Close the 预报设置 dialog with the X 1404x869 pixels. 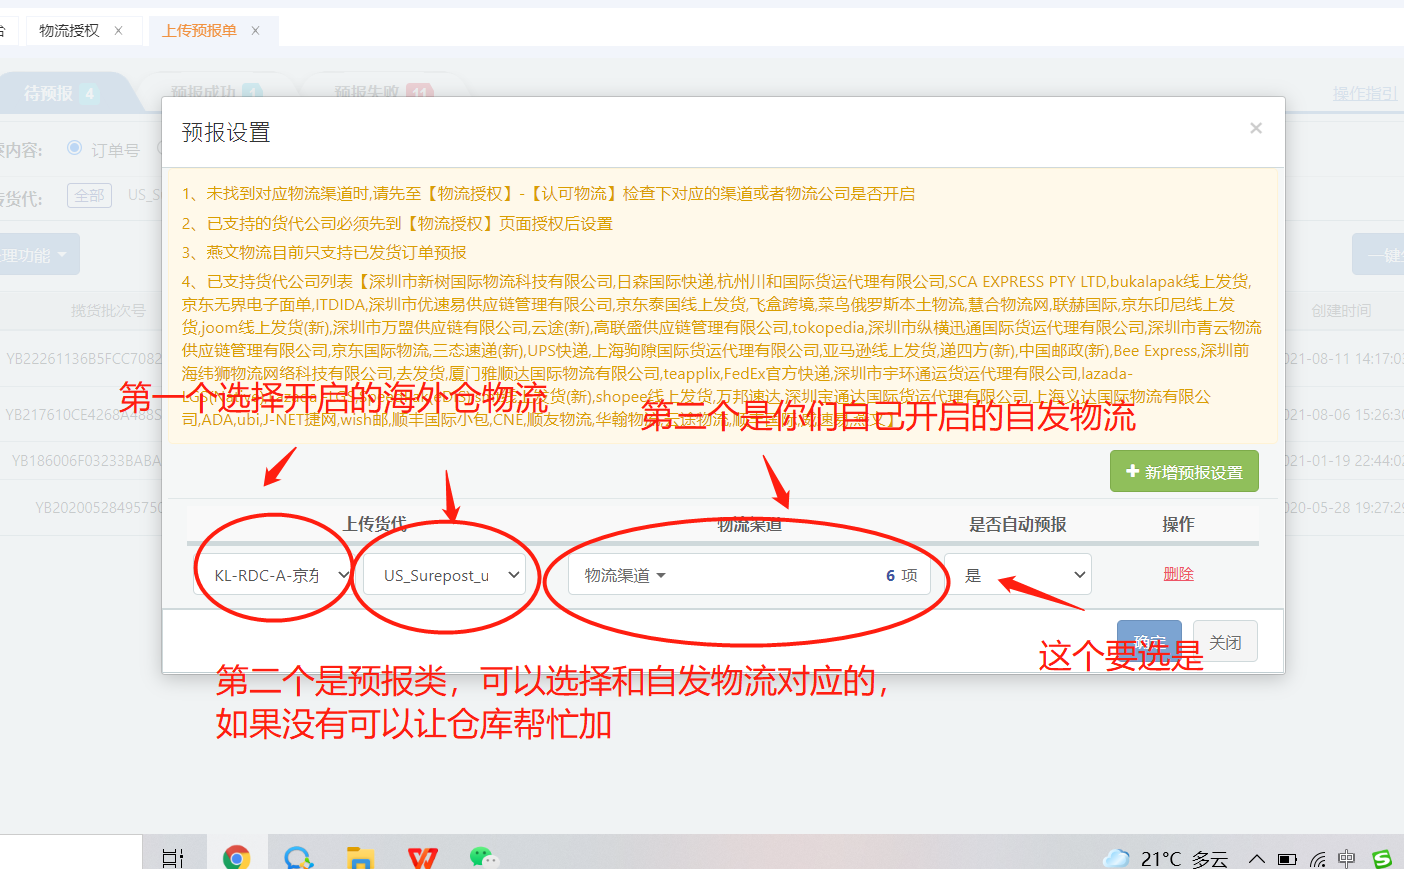coord(1256,128)
